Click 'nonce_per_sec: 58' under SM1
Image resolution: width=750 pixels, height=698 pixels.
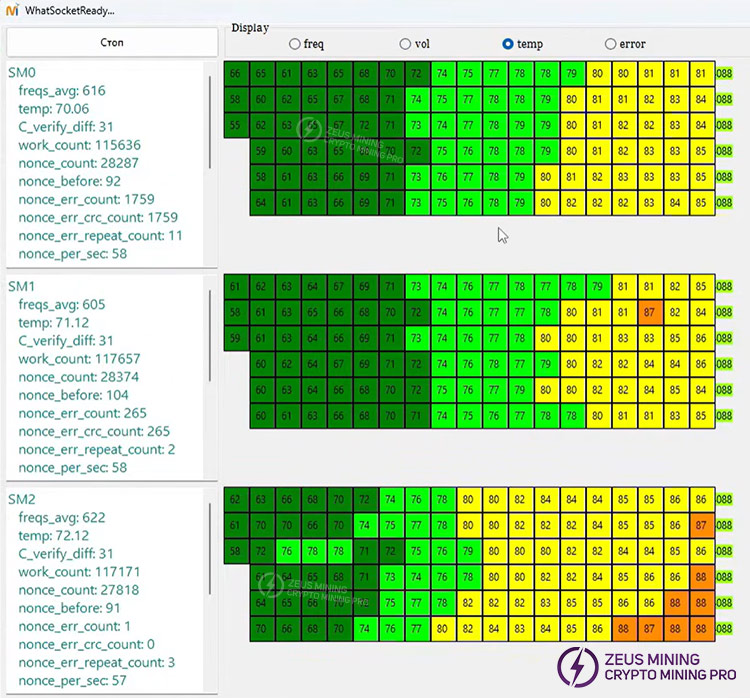click(x=73, y=468)
